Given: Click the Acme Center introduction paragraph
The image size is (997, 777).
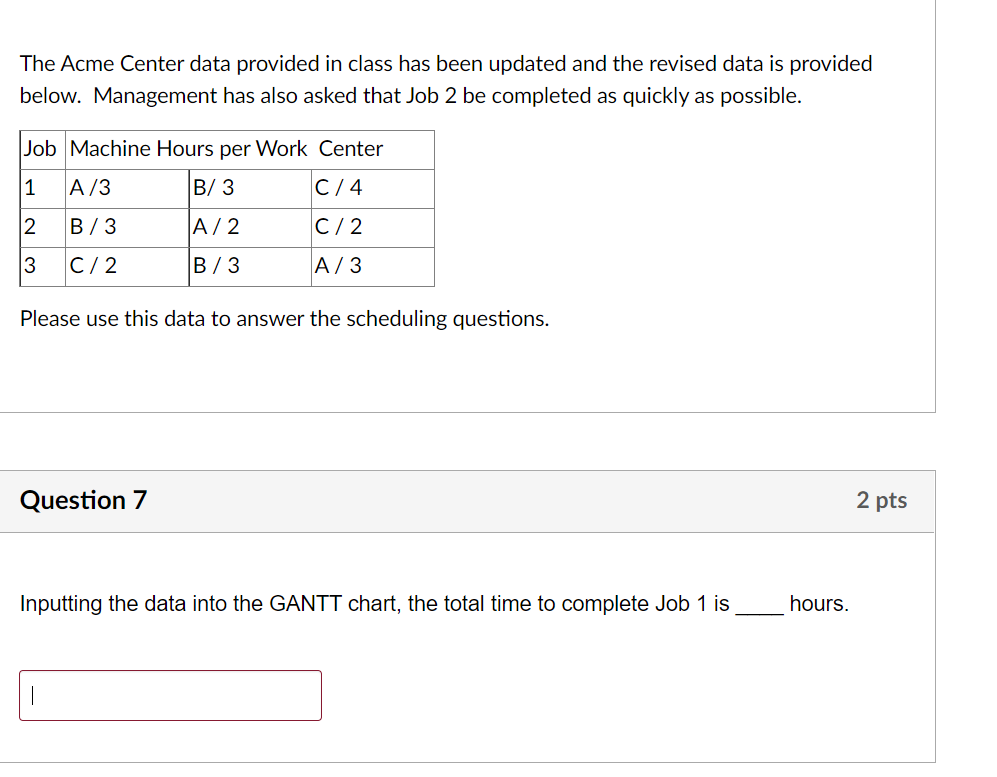Looking at the screenshot, I should tap(446, 79).
